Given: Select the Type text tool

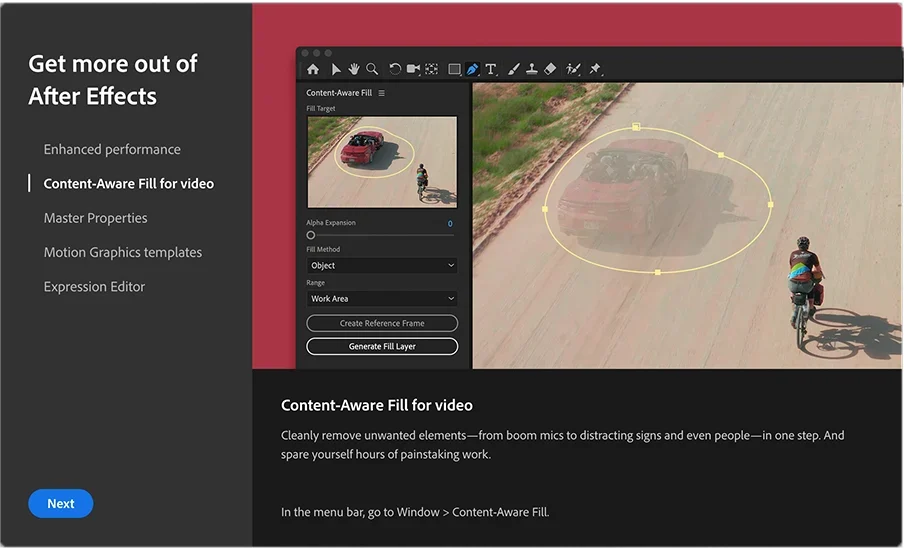Looking at the screenshot, I should tap(491, 69).
